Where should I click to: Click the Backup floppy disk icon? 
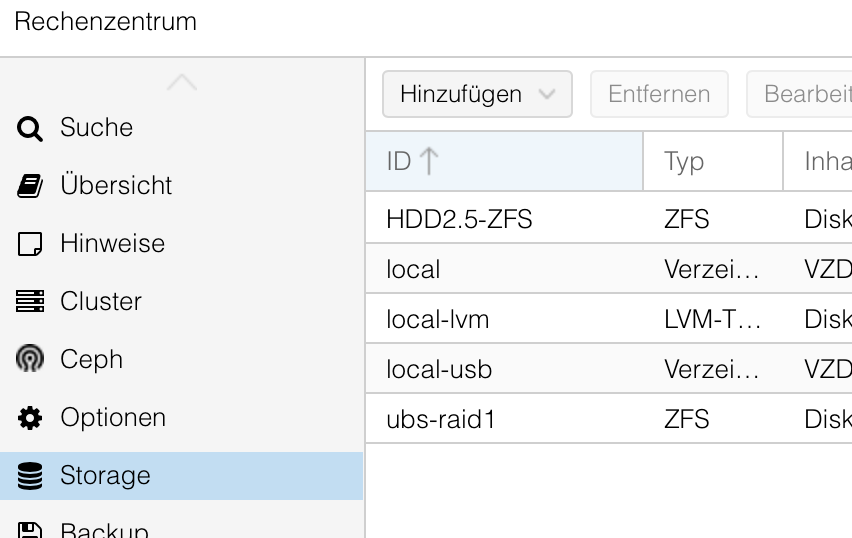point(30,530)
